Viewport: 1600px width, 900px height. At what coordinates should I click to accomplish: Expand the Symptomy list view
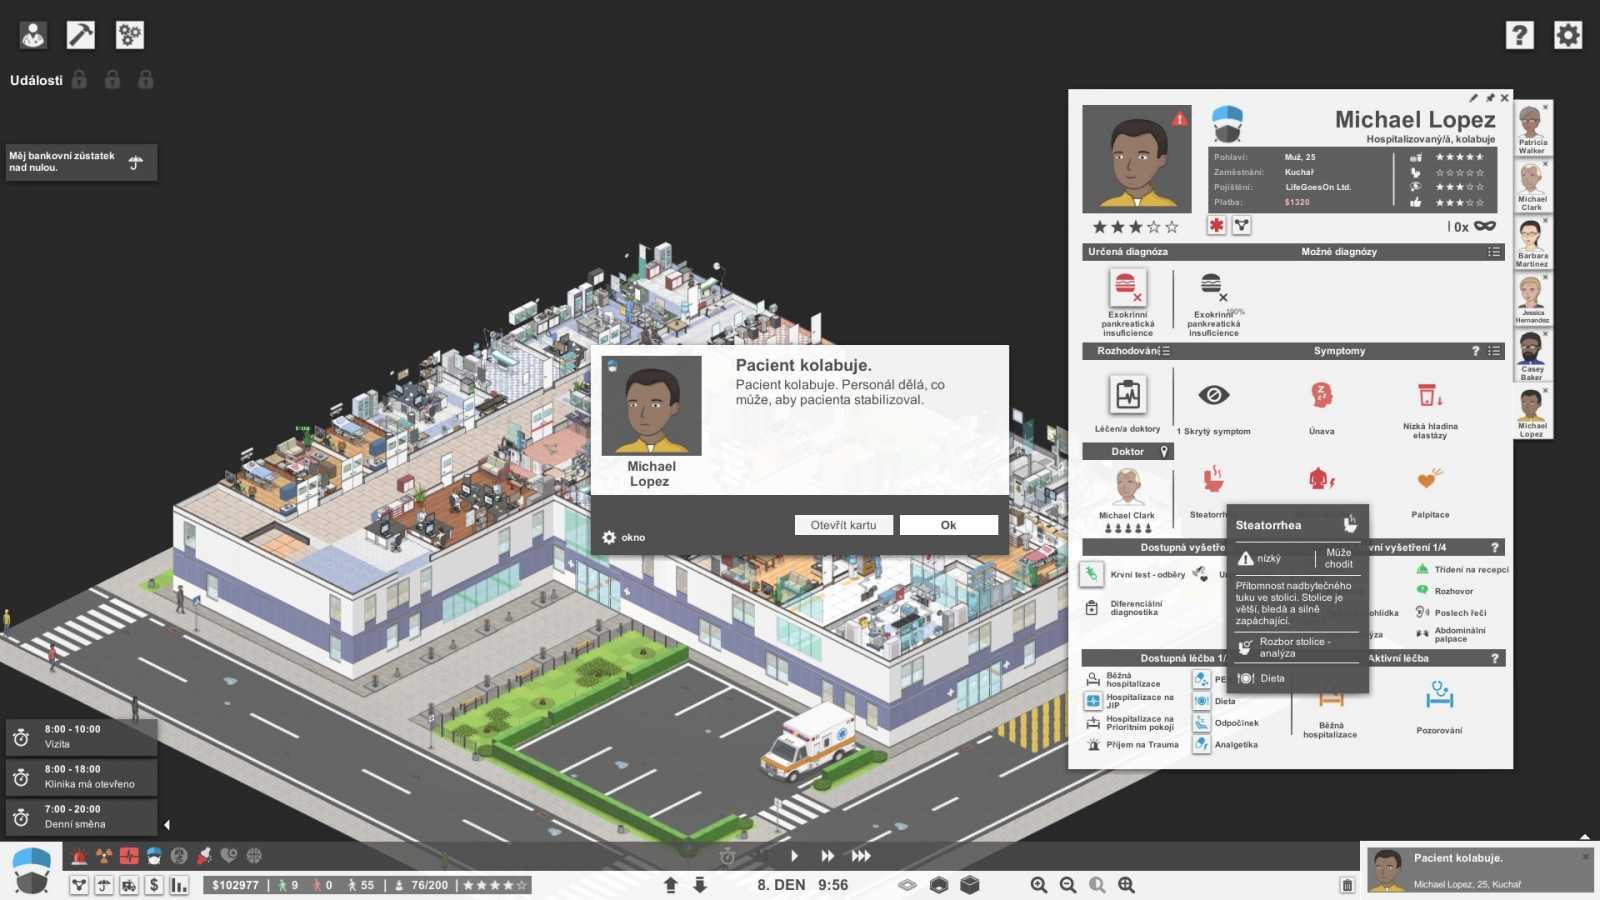[1494, 351]
